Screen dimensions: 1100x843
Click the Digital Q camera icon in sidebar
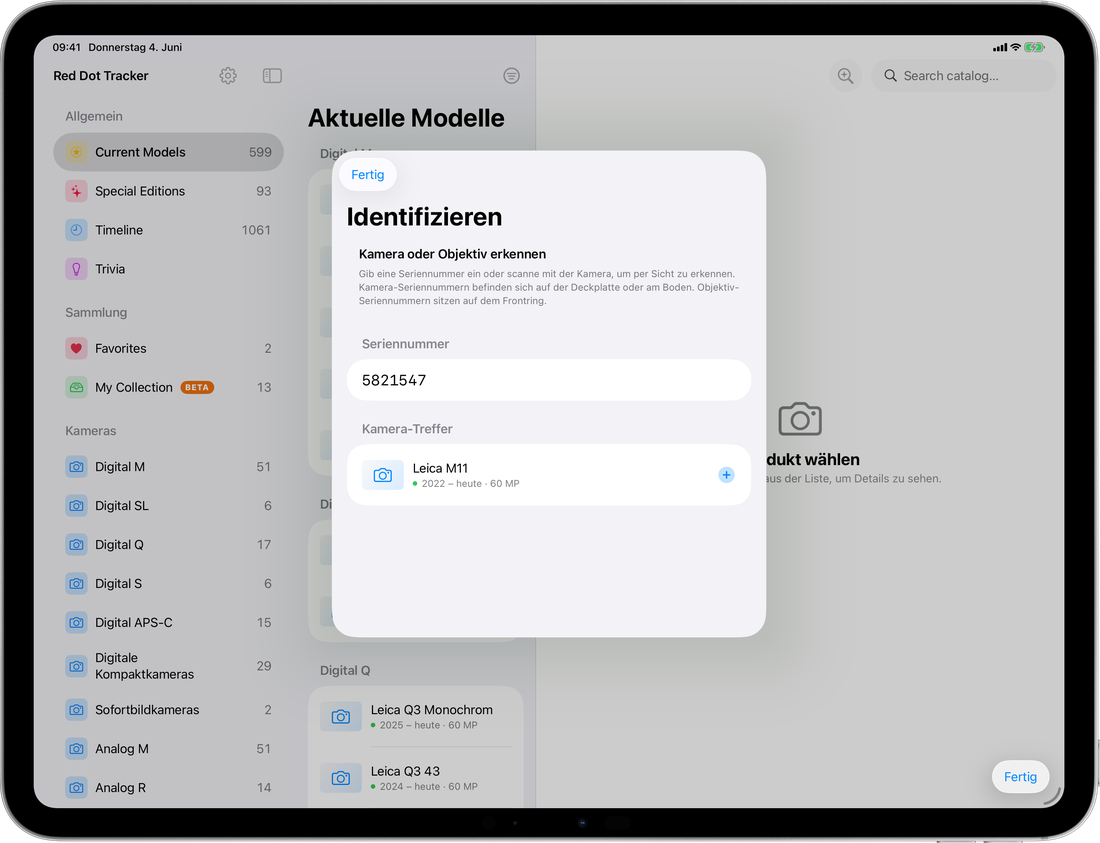(x=76, y=544)
